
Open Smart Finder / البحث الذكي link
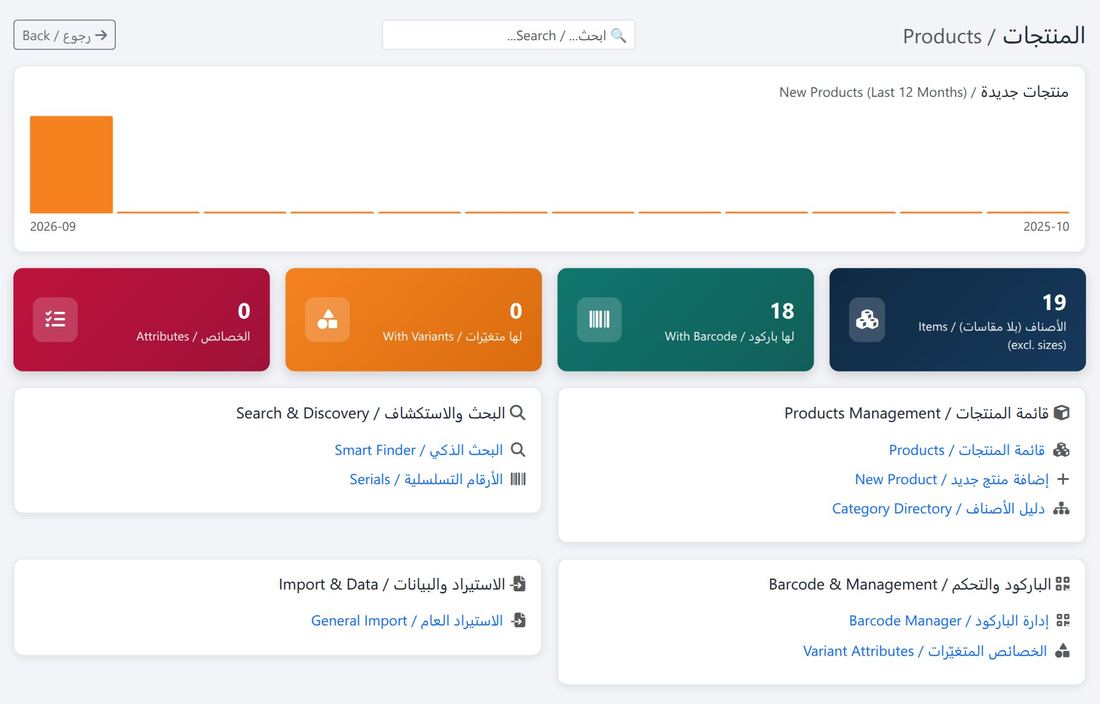coord(419,450)
